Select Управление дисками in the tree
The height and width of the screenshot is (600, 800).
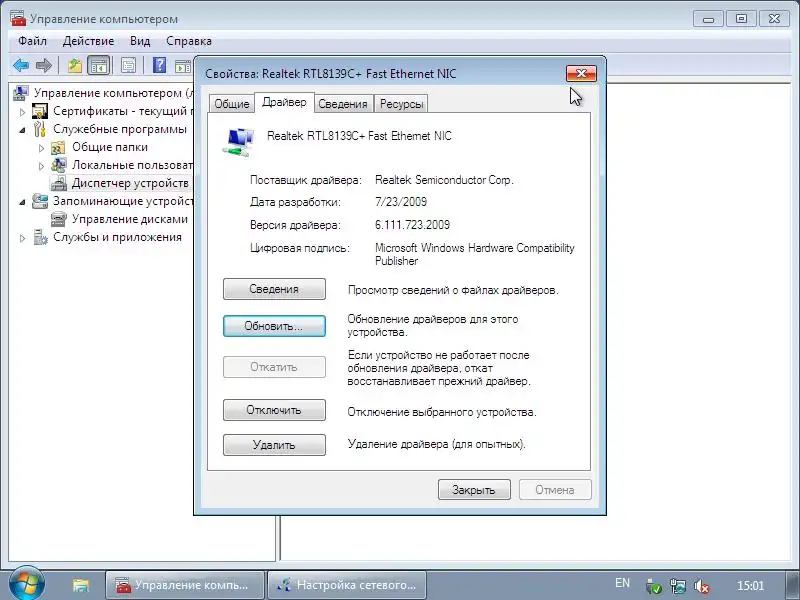(x=130, y=219)
